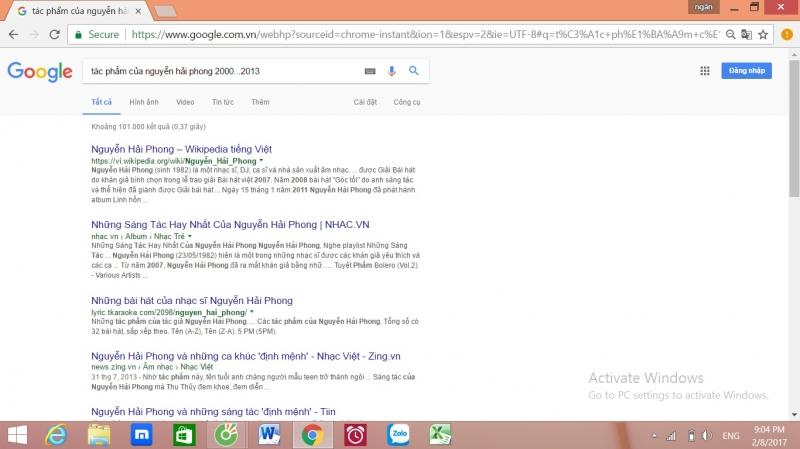800x449 pixels.
Task: Click the blue magnifier search button
Action: point(413,71)
